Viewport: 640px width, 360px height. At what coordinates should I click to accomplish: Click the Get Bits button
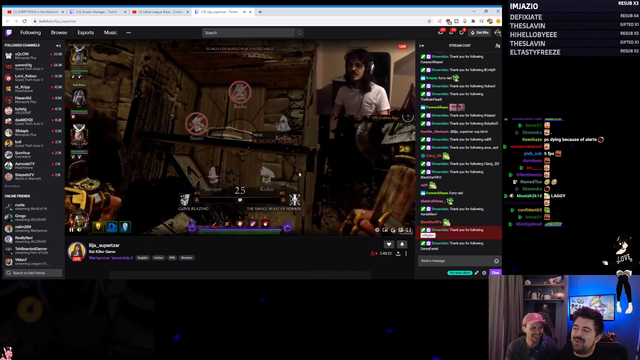pos(480,33)
